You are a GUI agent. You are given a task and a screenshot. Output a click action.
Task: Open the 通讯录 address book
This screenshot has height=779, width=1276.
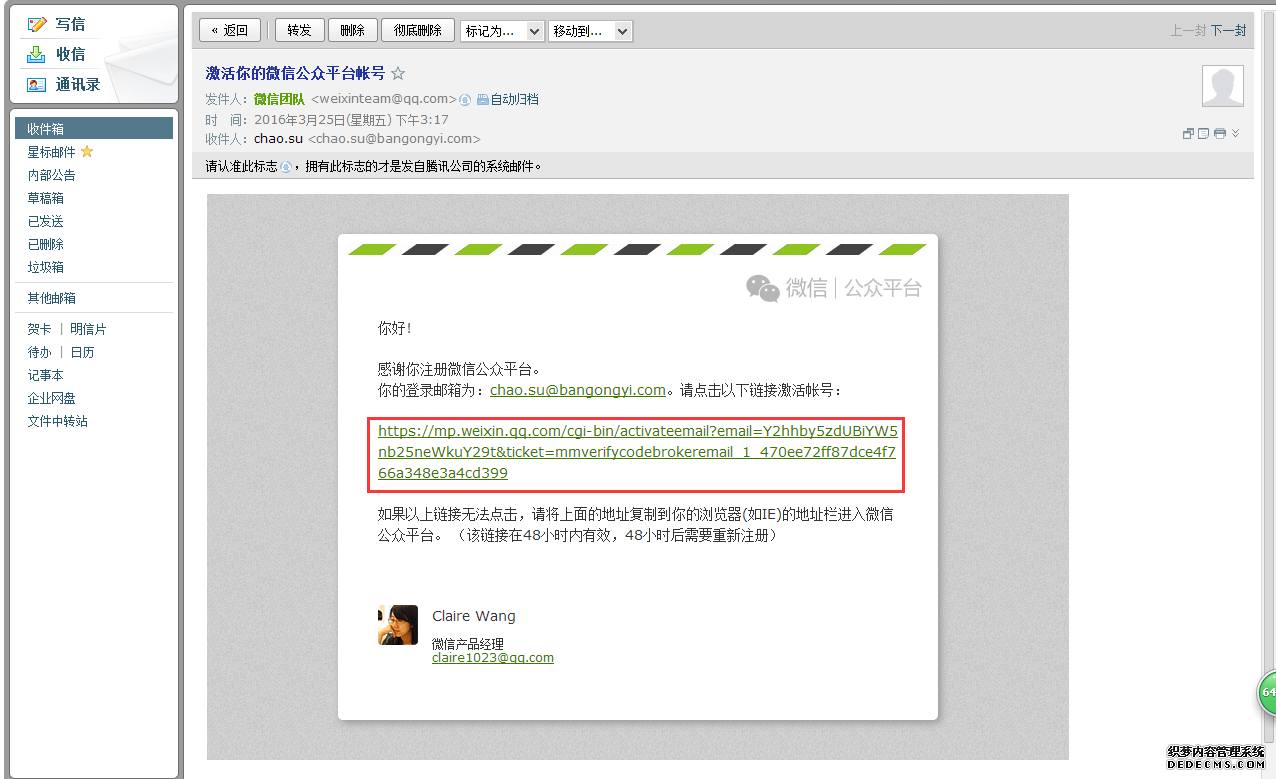64,84
